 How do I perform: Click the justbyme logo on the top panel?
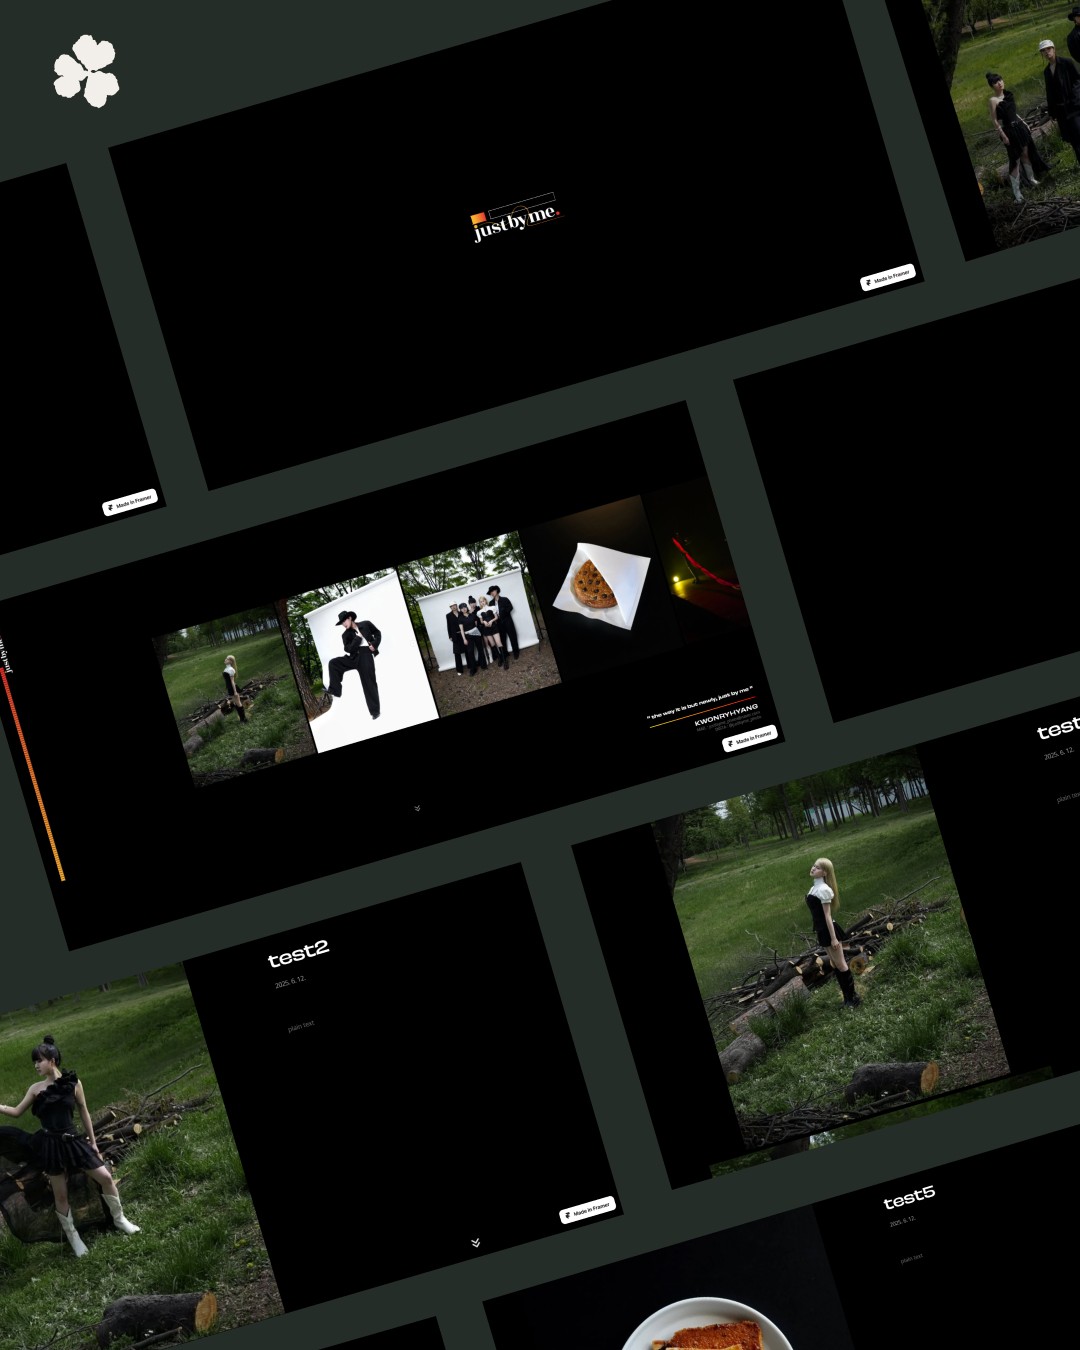[515, 218]
